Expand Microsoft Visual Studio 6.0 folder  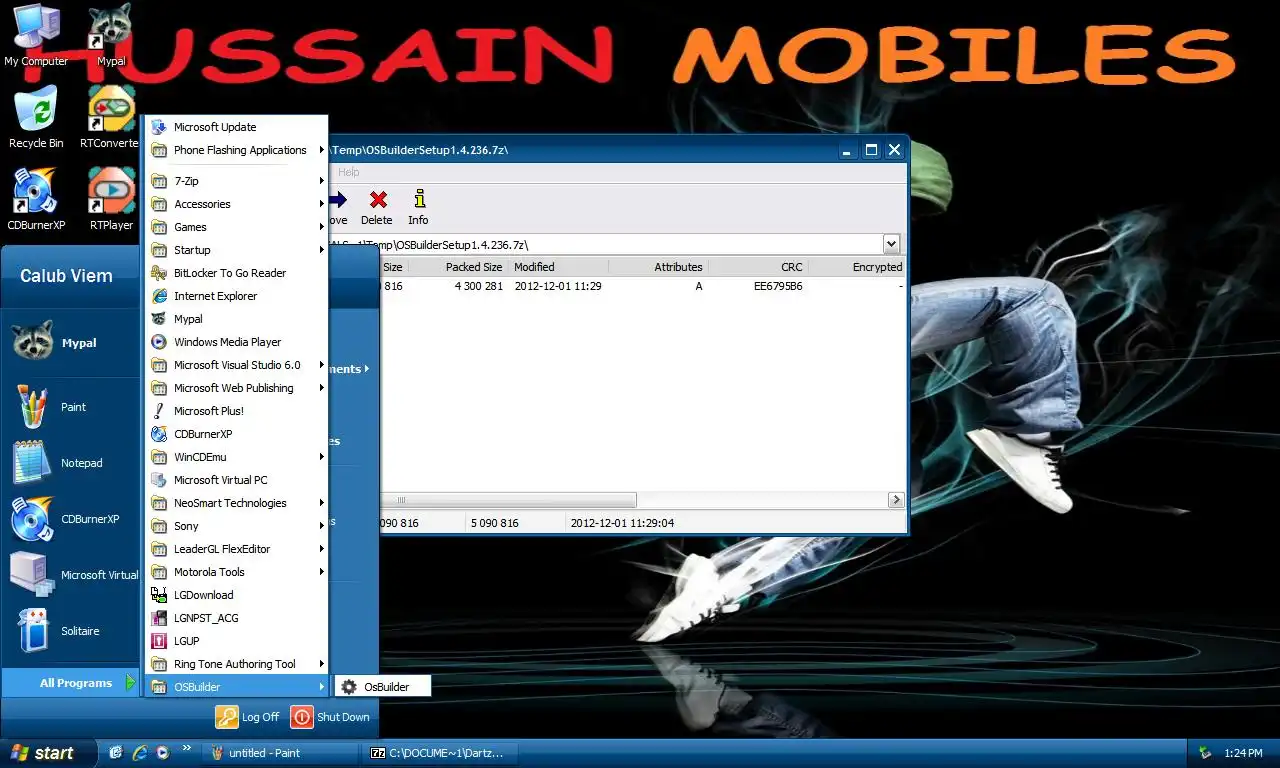tap(237, 365)
